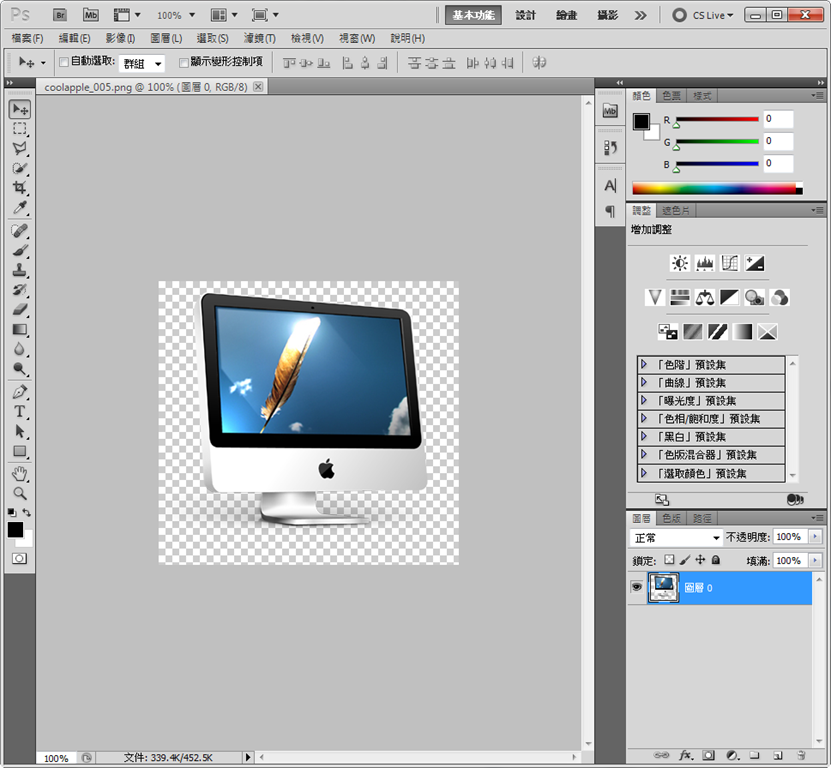The width and height of the screenshot is (831, 768).
Task: Add a Vibrance adjustment
Action: click(x=655, y=297)
